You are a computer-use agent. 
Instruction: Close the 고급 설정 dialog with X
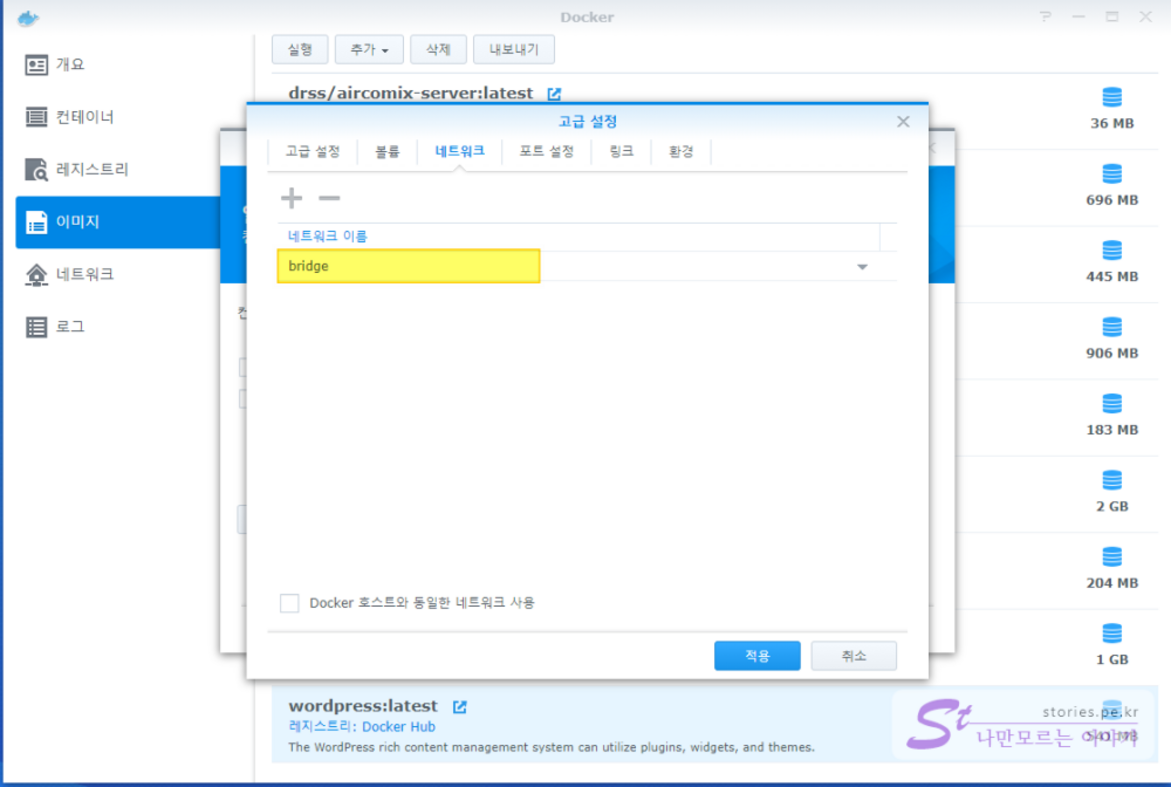[x=903, y=122]
